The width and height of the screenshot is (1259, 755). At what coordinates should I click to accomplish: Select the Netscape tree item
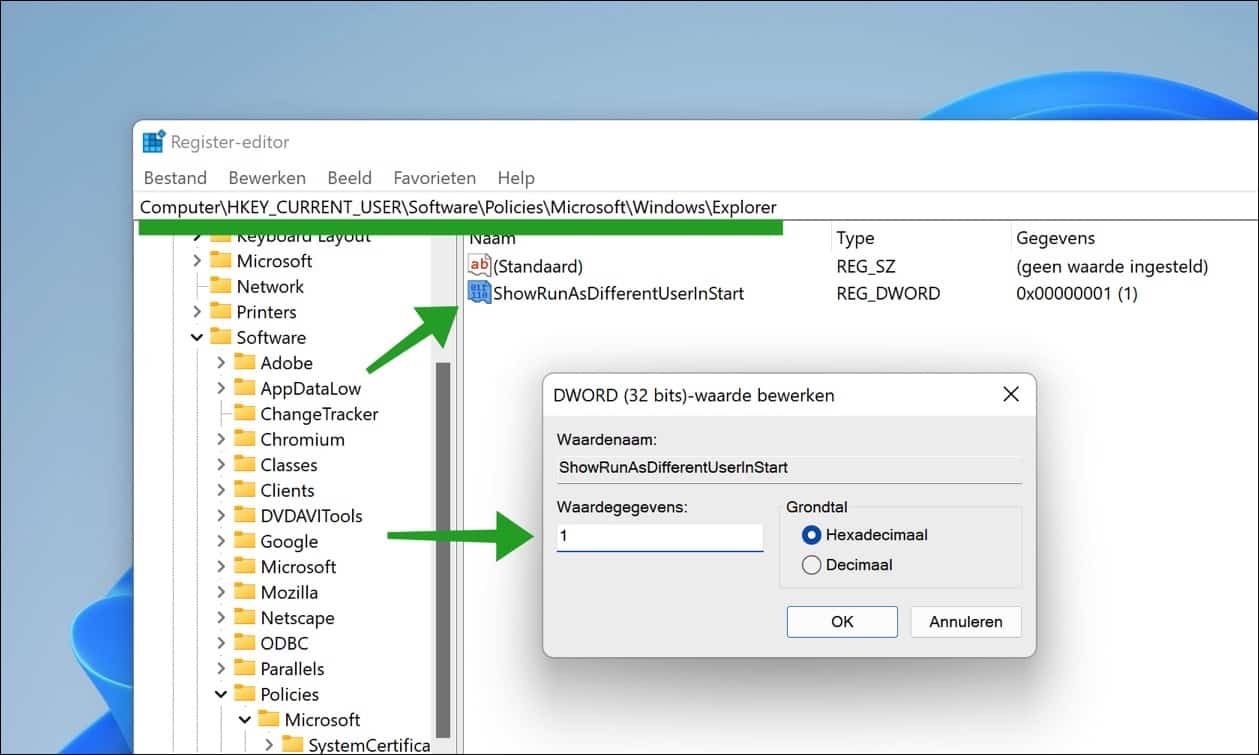click(x=297, y=618)
